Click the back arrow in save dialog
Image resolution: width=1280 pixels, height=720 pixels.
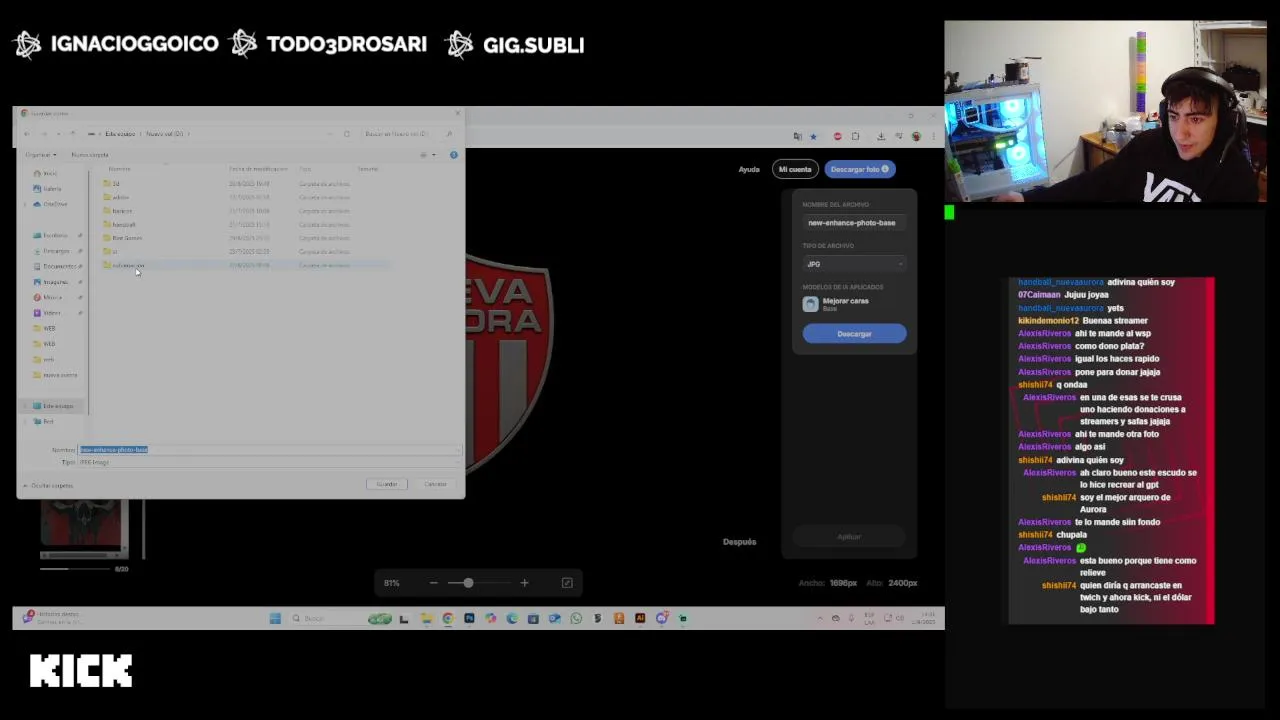click(x=27, y=133)
